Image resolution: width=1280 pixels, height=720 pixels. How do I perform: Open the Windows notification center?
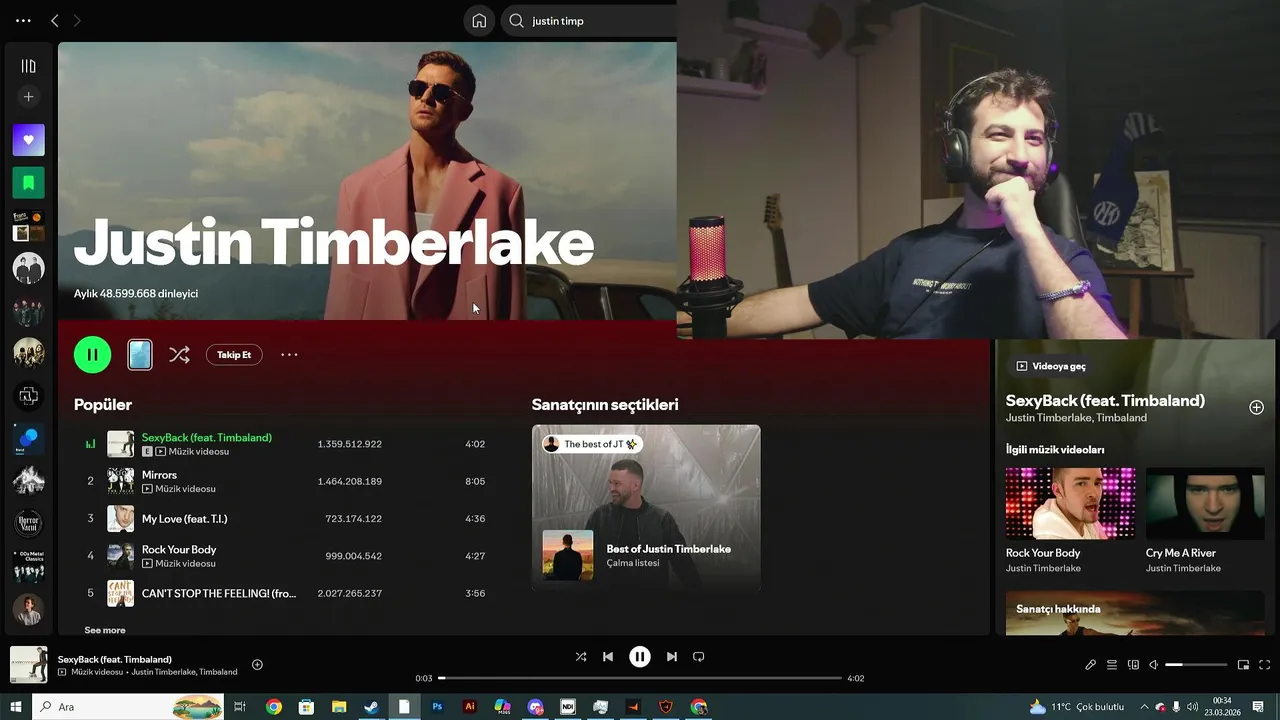pos(1258,707)
